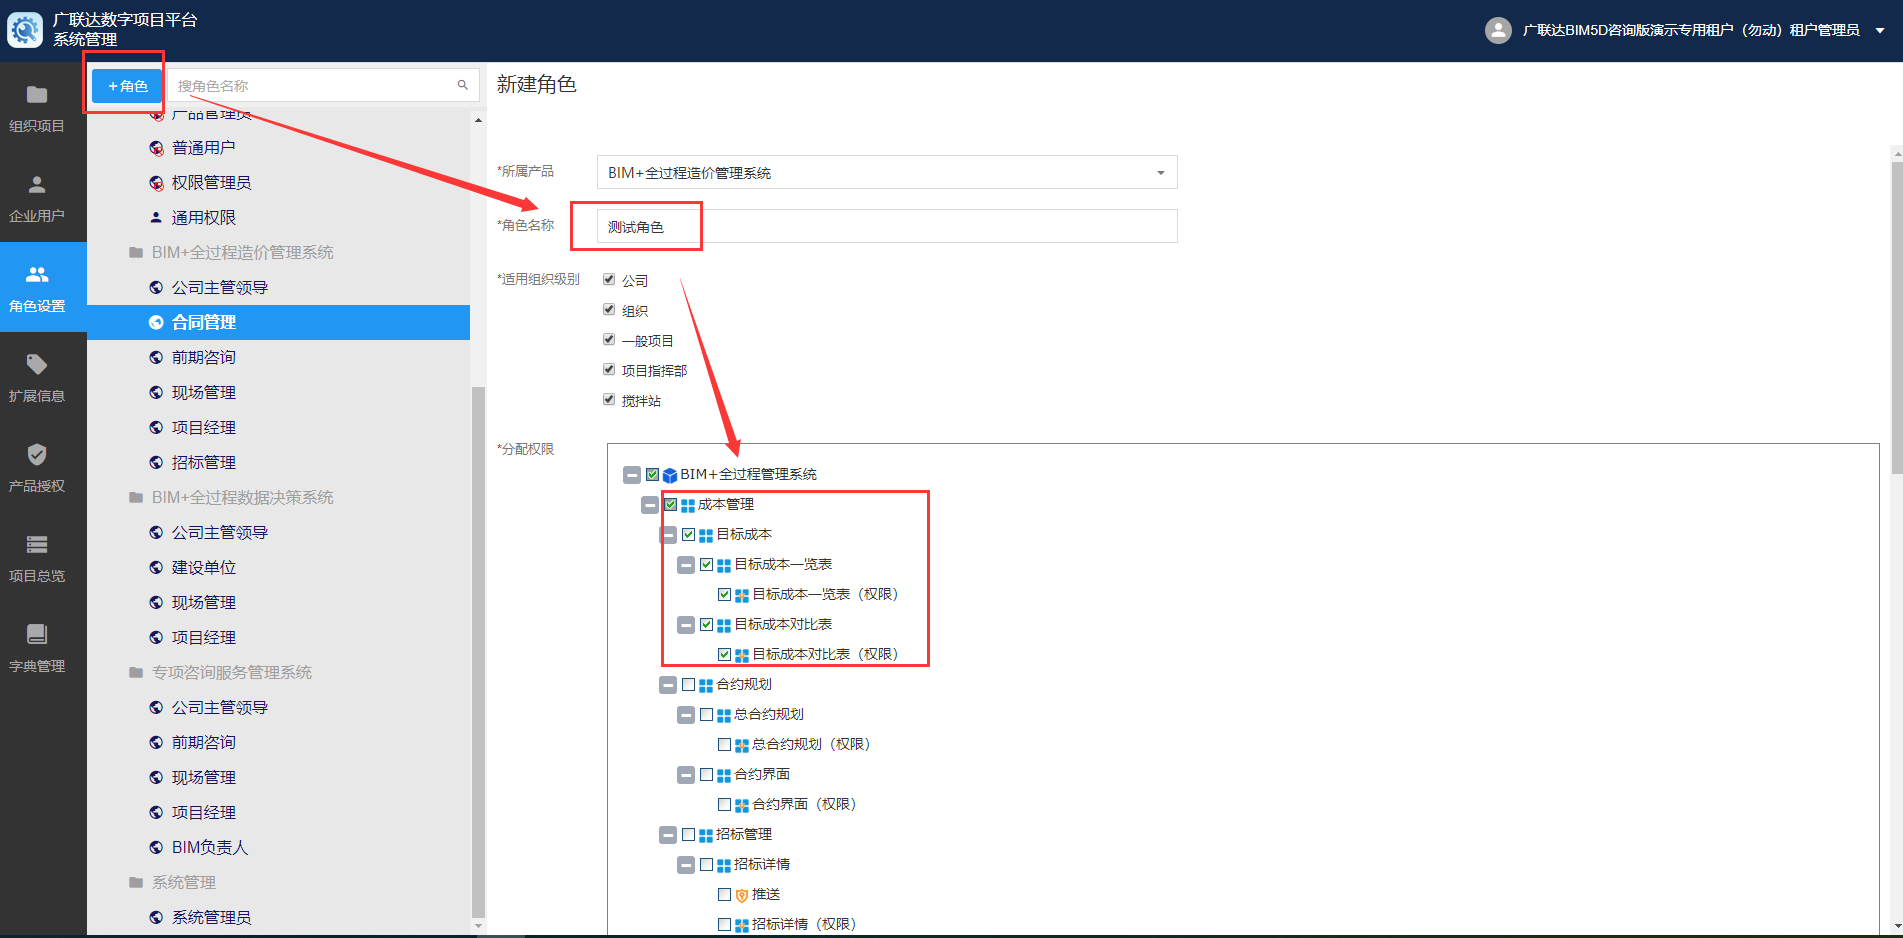1903x938 pixels.
Task: Click the folder icon of BIM+全过程造价管理系统 group
Action: tap(136, 252)
